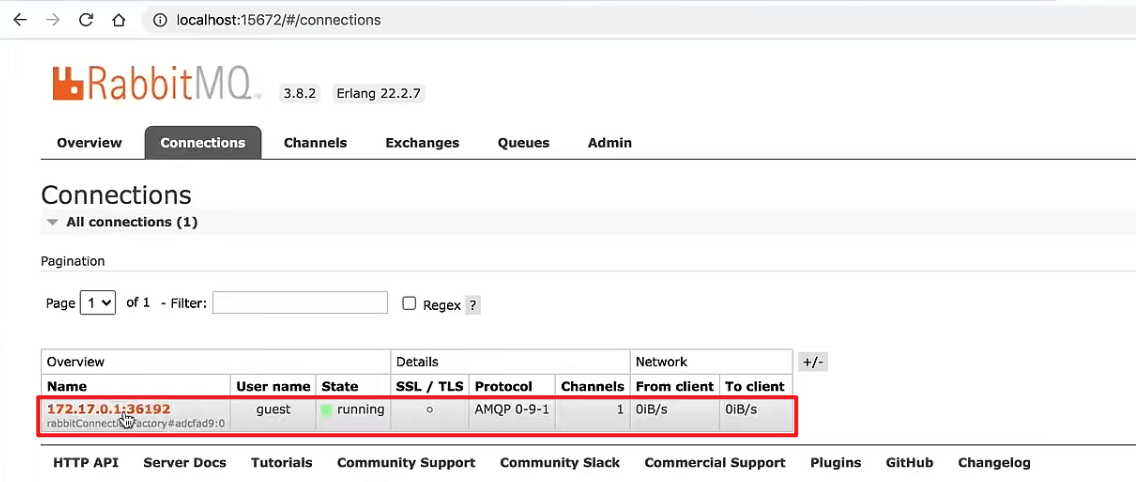Sort by the State column header
The height and width of the screenshot is (482, 1136).
(340, 386)
